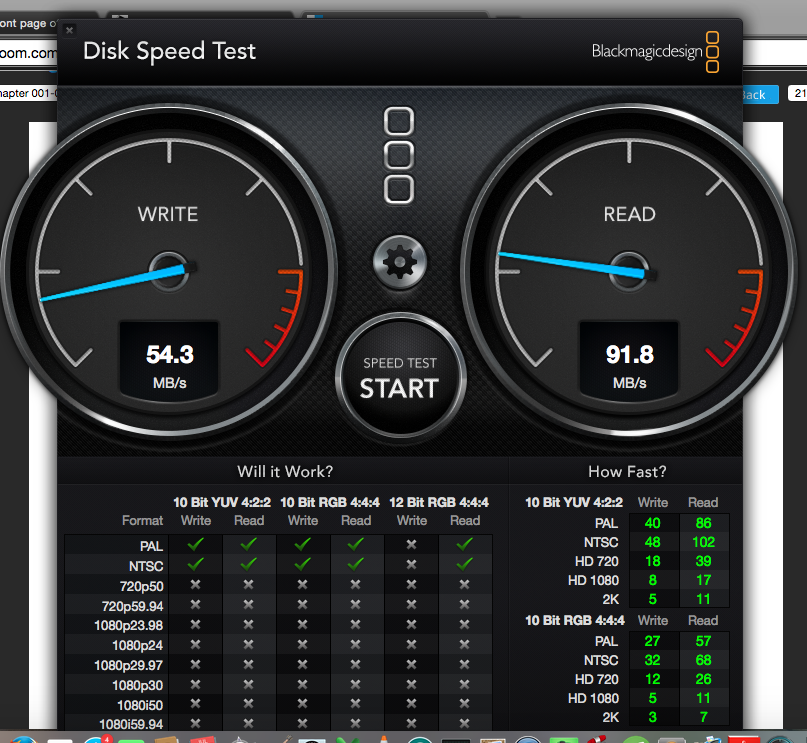Click the value 3 for 2K RGB write
The width and height of the screenshot is (807, 743).
point(653,717)
